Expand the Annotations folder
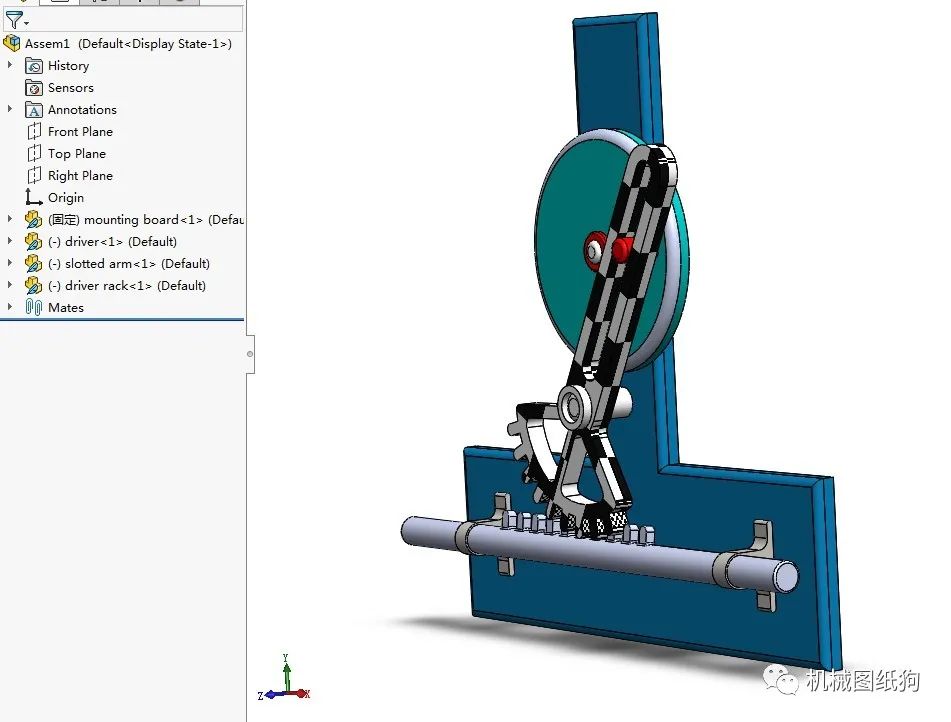The height and width of the screenshot is (722, 951). click(10, 109)
